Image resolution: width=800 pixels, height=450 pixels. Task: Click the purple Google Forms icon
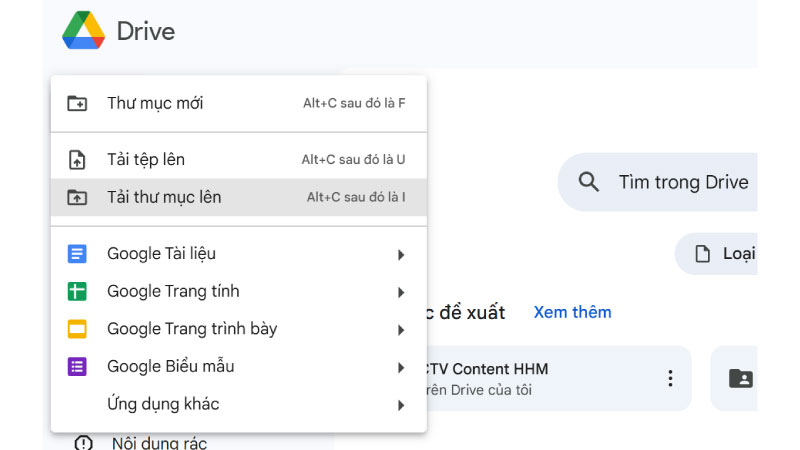point(77,367)
